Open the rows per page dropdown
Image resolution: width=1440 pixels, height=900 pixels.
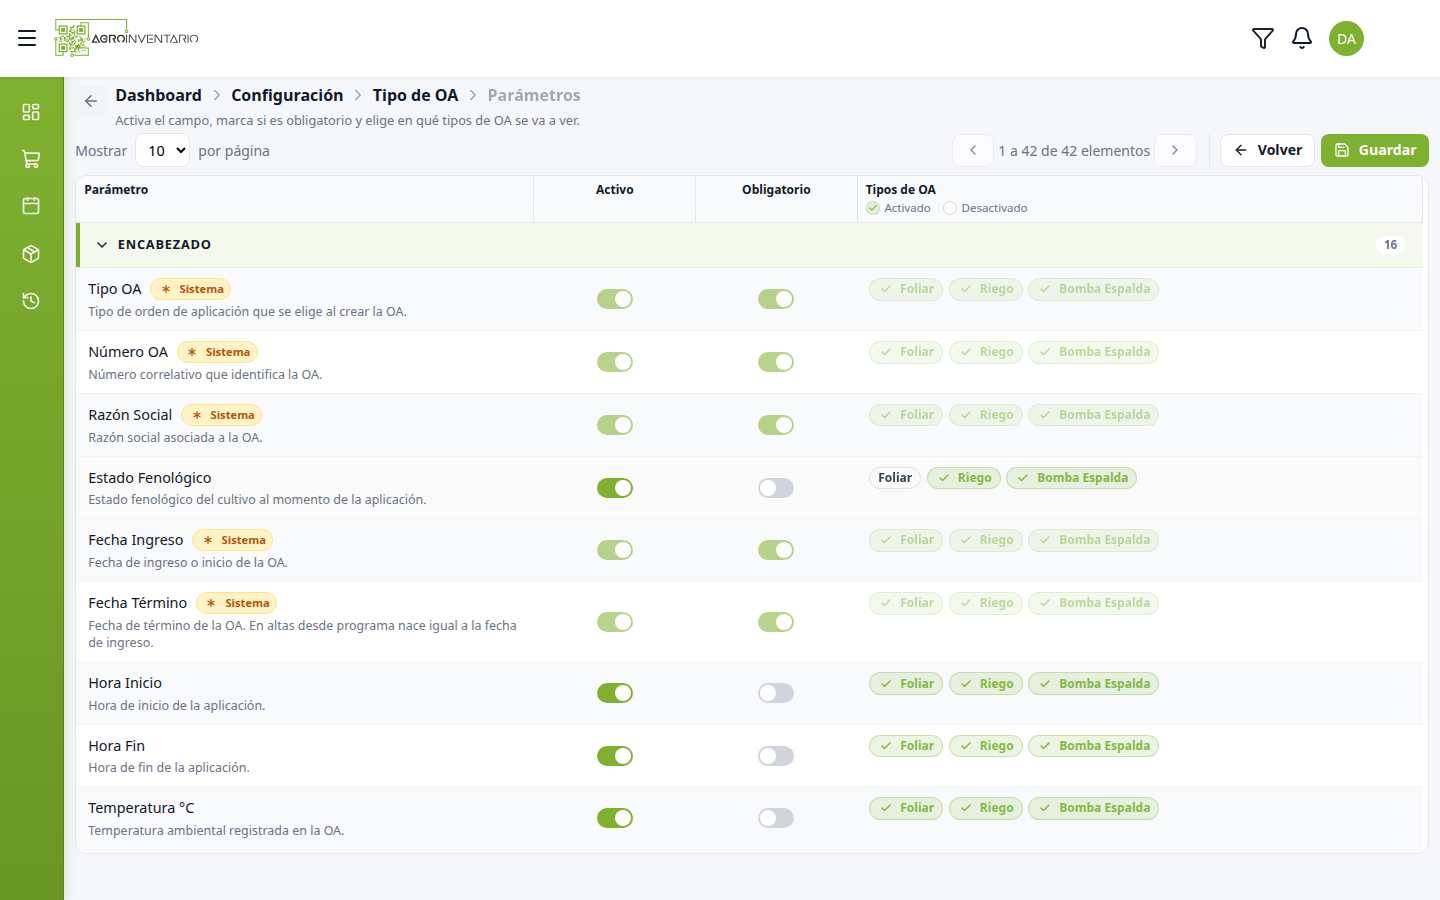(162, 151)
